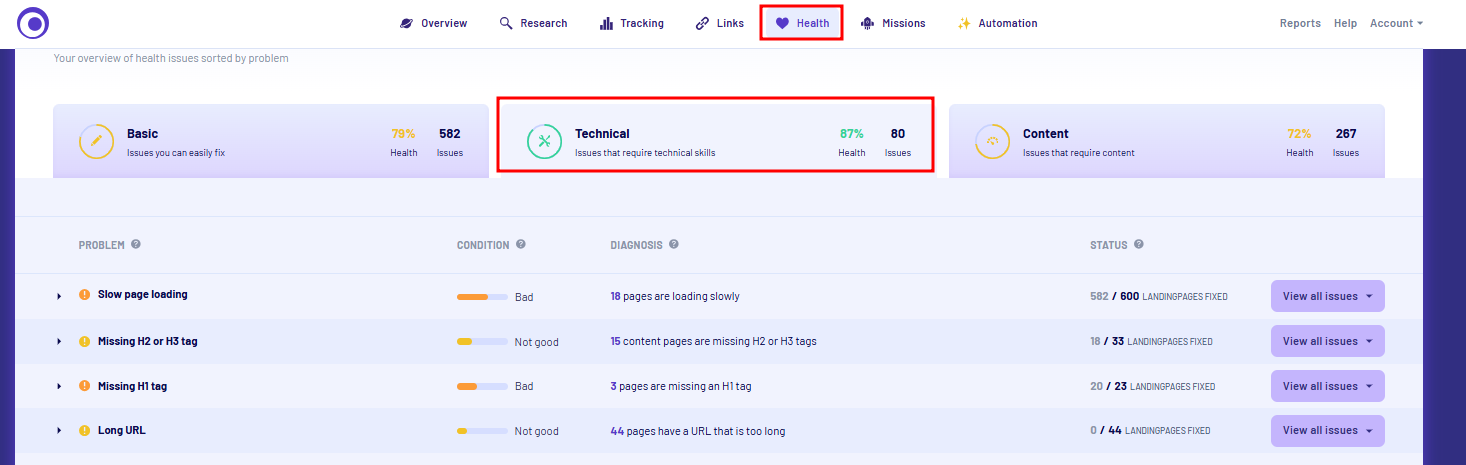This screenshot has width=1466, height=465.
Task: Expand the Missing H1 tag row
Action: [59, 387]
